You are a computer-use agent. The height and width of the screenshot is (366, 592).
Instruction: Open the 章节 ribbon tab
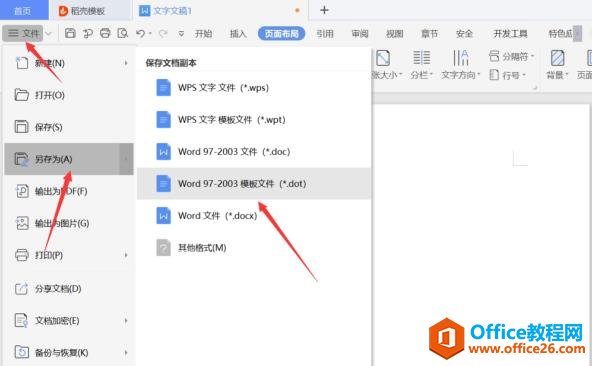coord(429,34)
